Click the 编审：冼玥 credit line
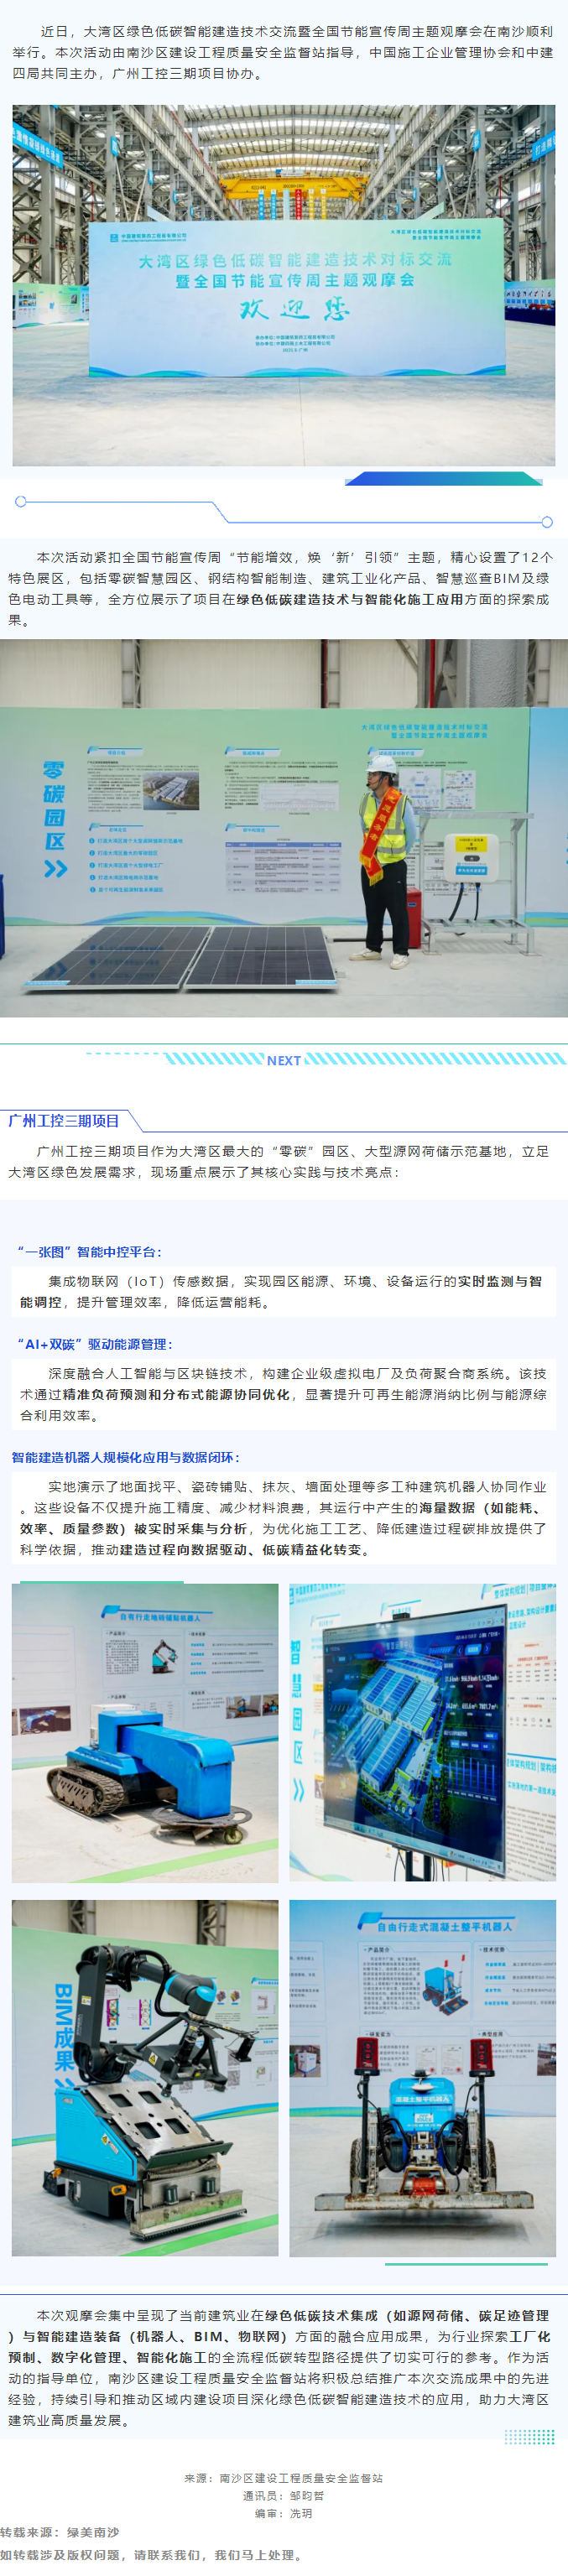 (284, 2513)
